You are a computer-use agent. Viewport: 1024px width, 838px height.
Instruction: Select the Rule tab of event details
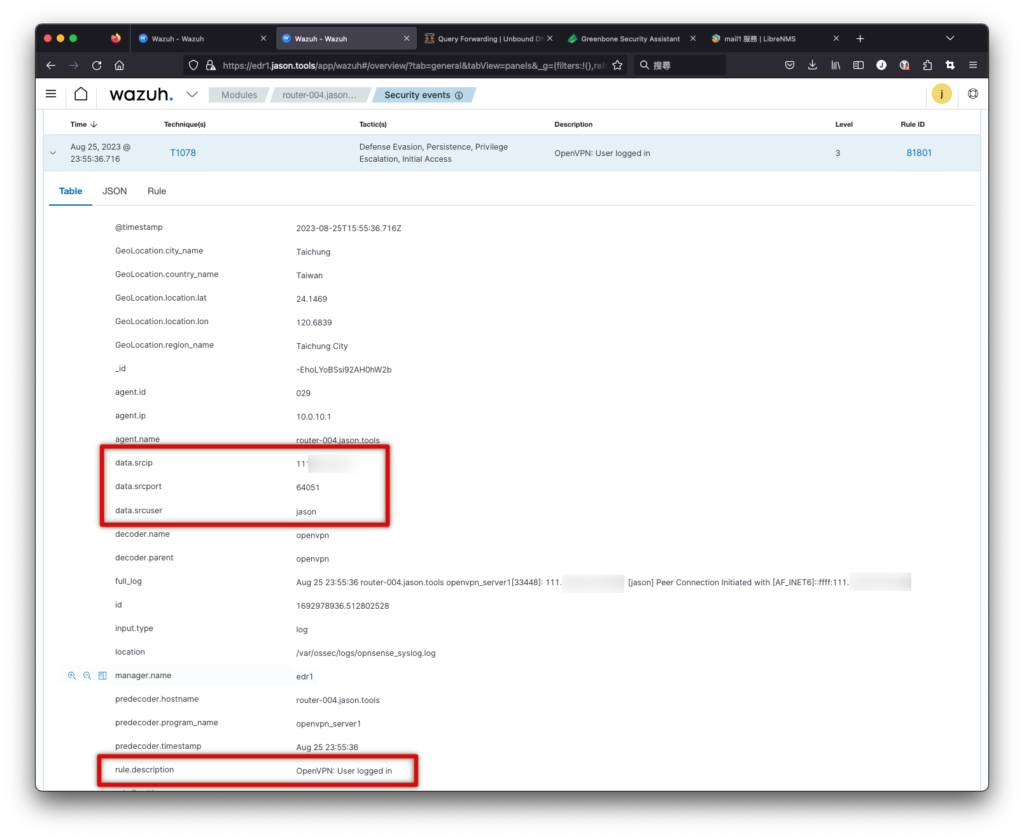click(157, 191)
